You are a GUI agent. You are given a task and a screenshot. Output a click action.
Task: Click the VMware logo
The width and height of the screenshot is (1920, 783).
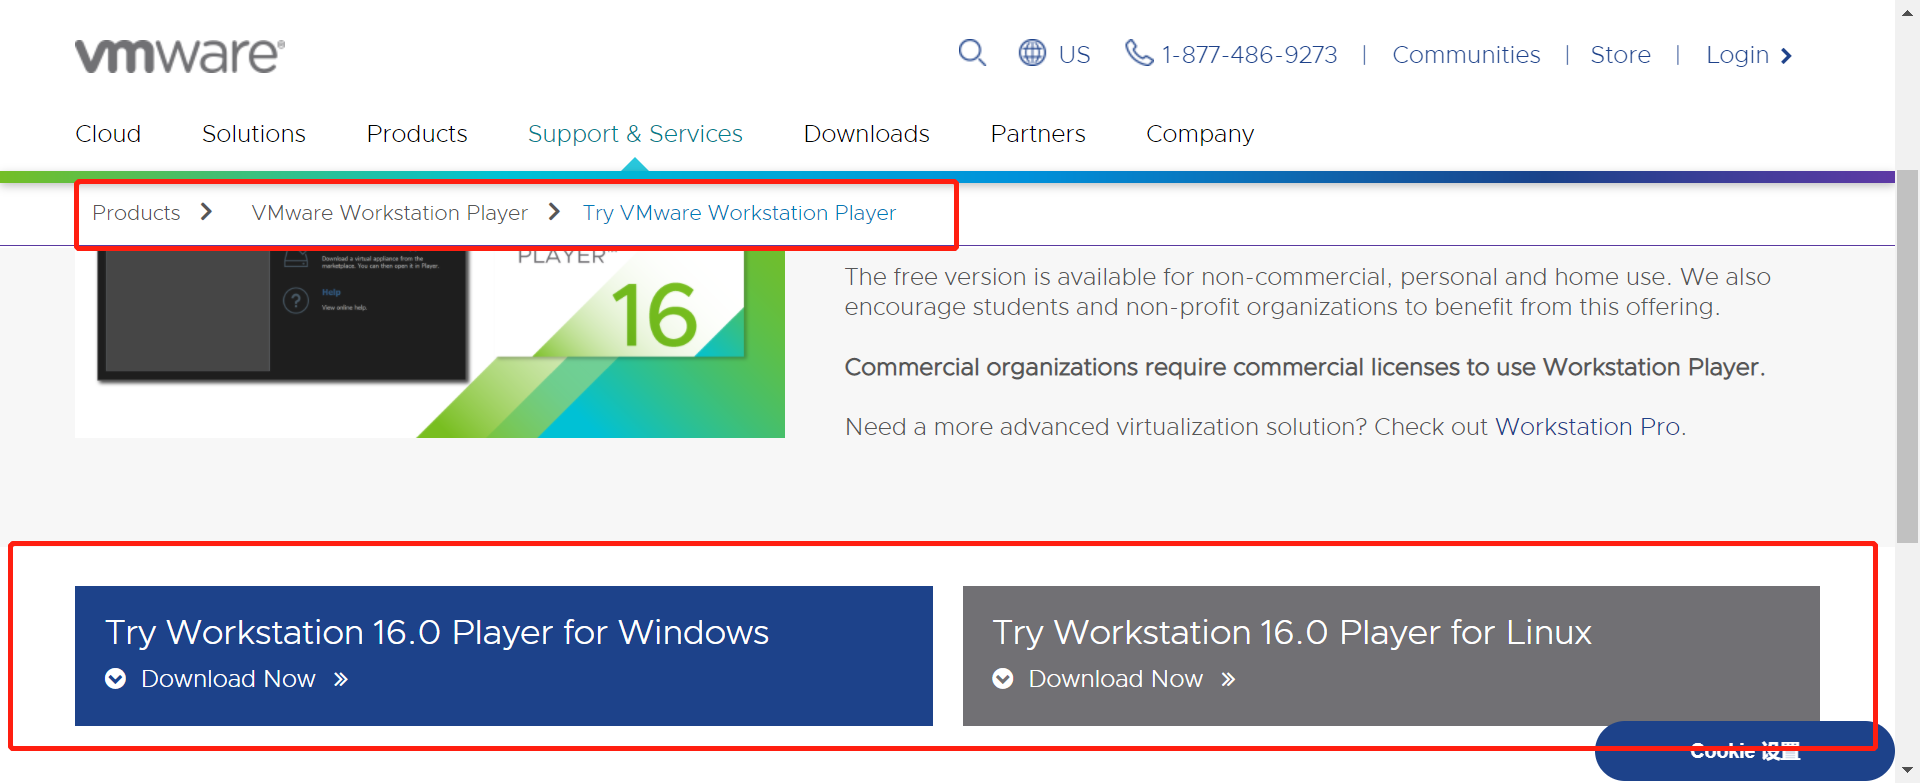tap(180, 56)
